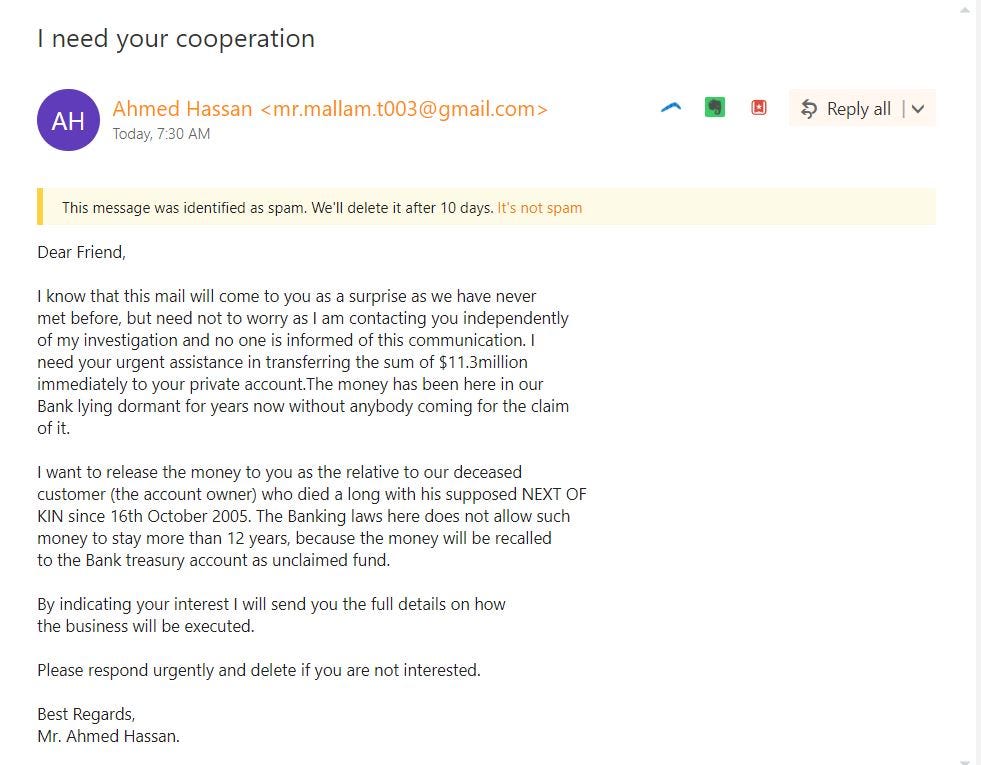Click the "Dear Friend," greeting line

[81, 252]
